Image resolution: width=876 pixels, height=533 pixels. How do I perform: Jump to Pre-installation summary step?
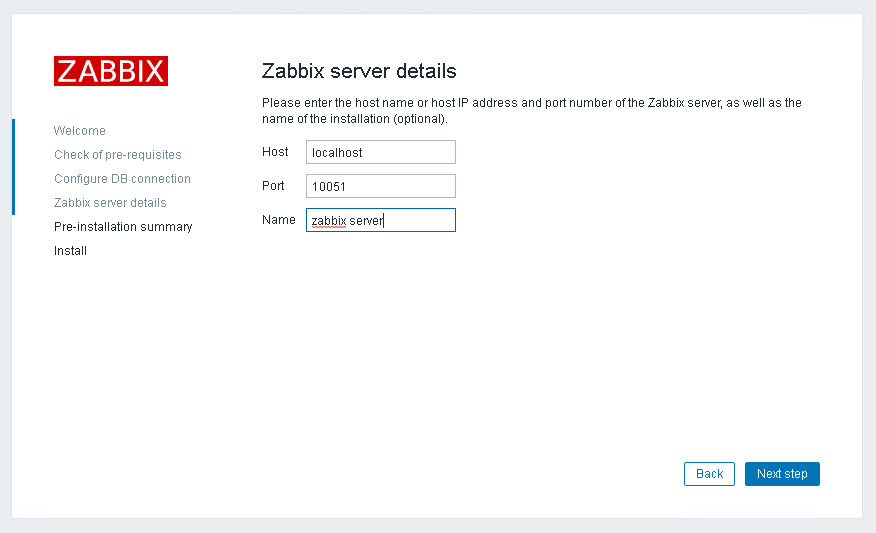click(x=123, y=227)
